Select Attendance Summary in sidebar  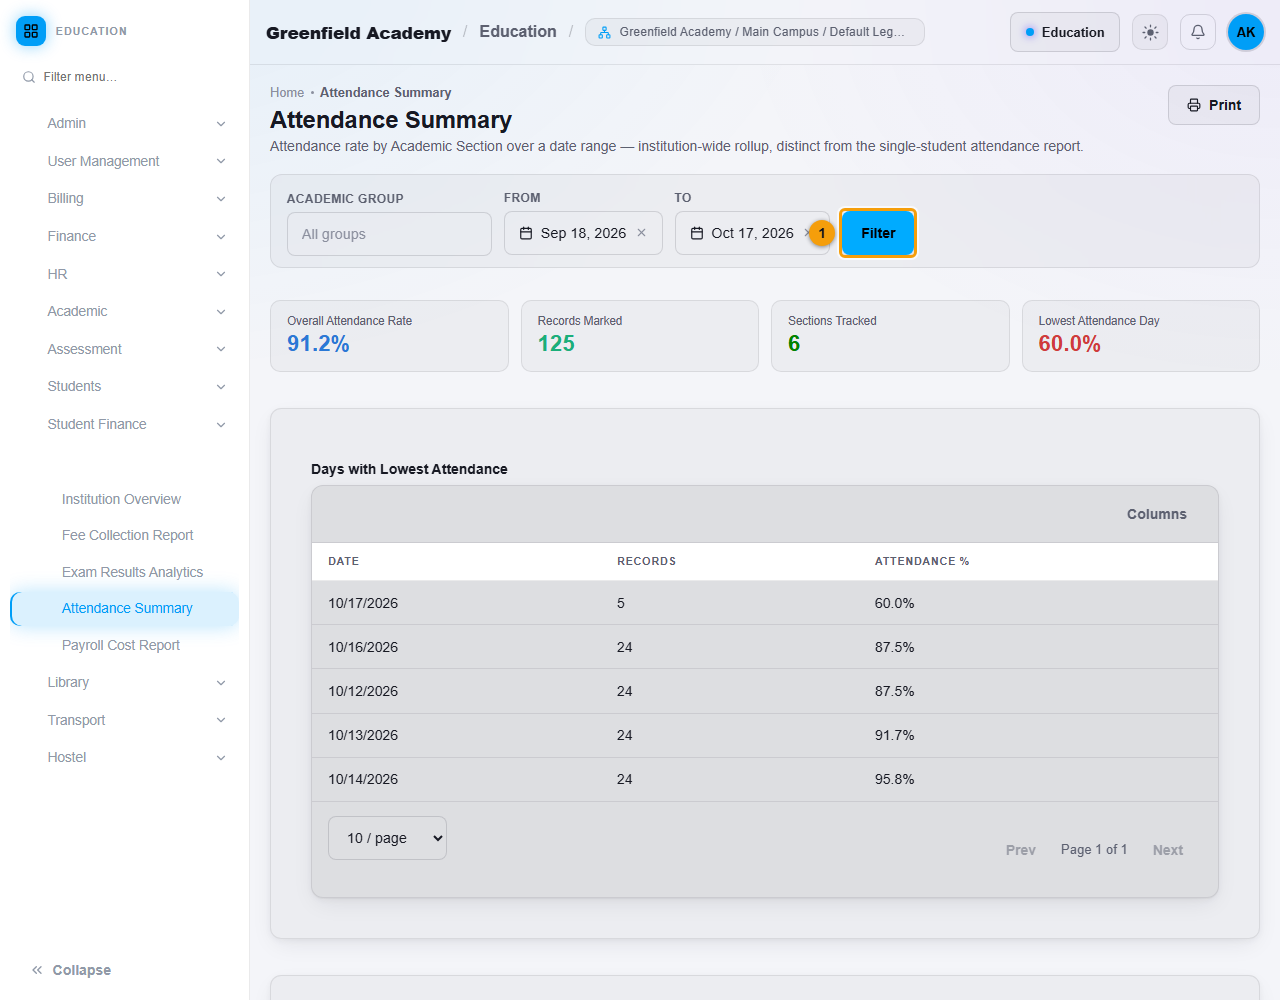pos(125,608)
